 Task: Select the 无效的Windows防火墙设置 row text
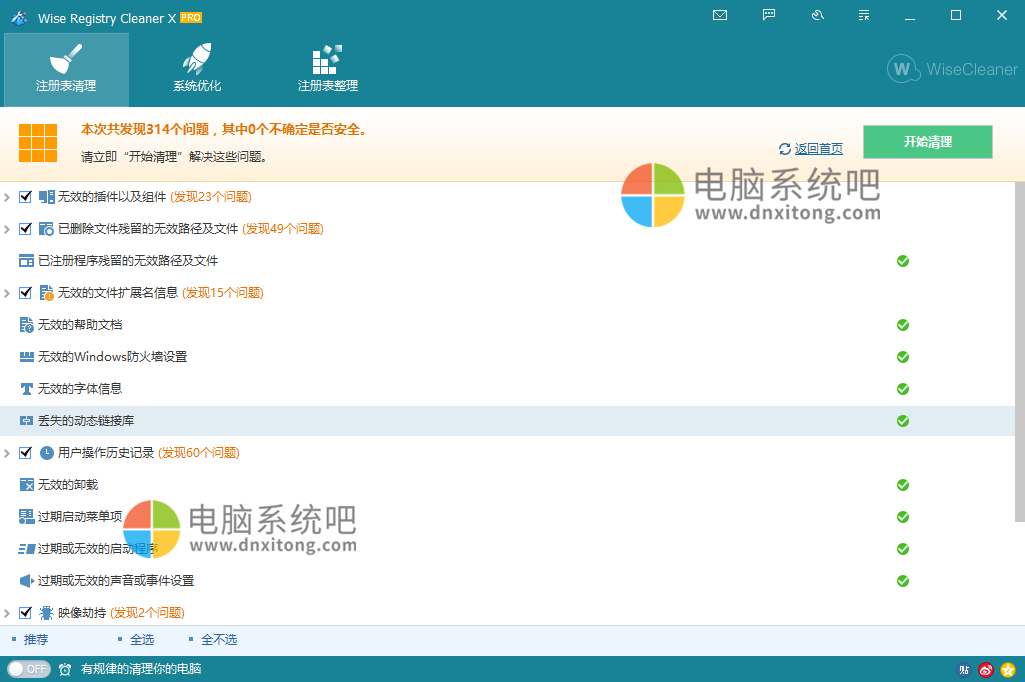(112, 357)
